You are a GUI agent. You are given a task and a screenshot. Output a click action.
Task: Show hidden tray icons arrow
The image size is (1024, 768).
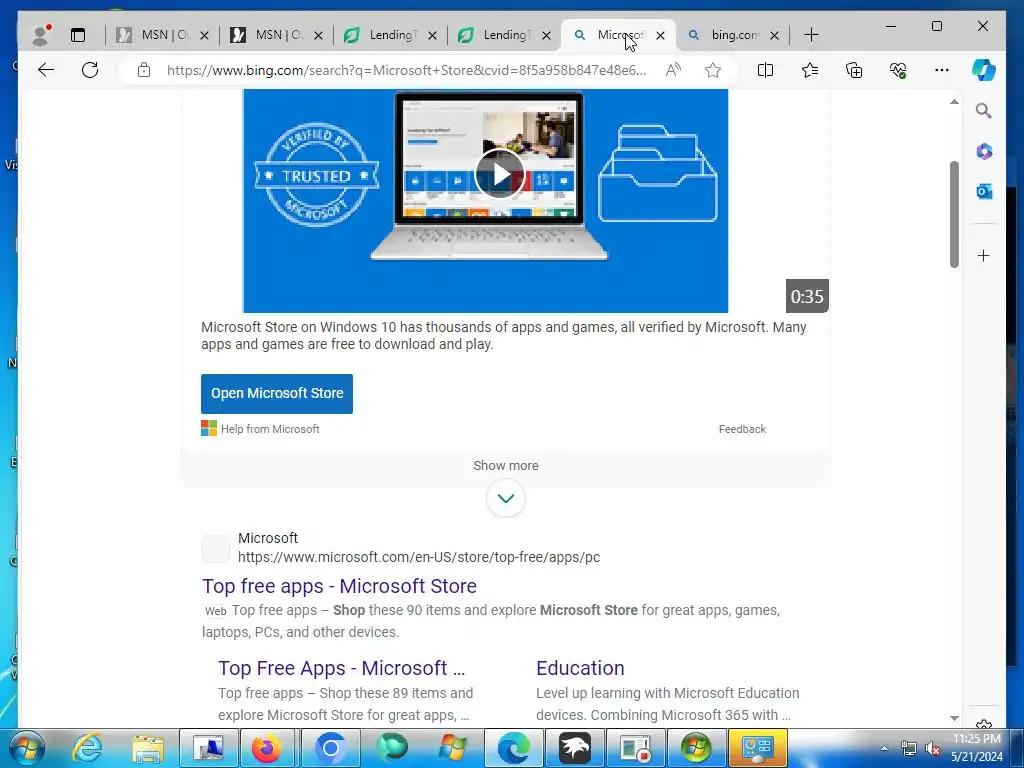coord(884,748)
